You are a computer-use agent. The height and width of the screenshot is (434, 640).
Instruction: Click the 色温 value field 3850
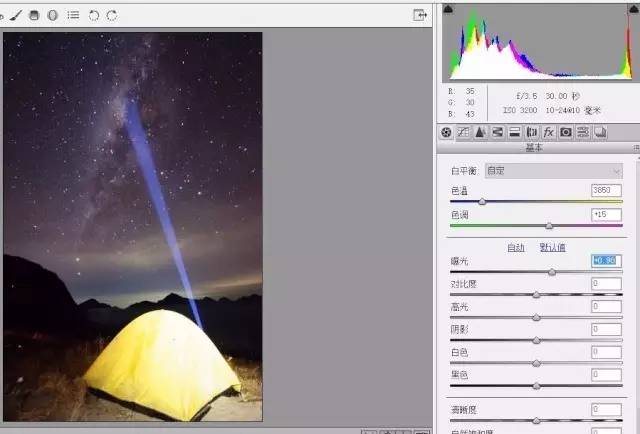pyautogui.click(x=607, y=190)
